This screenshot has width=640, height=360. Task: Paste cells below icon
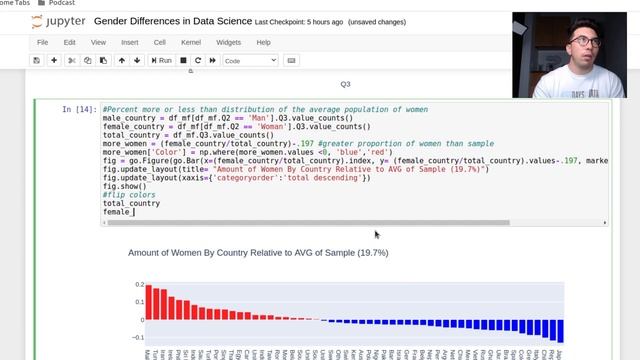(103, 60)
